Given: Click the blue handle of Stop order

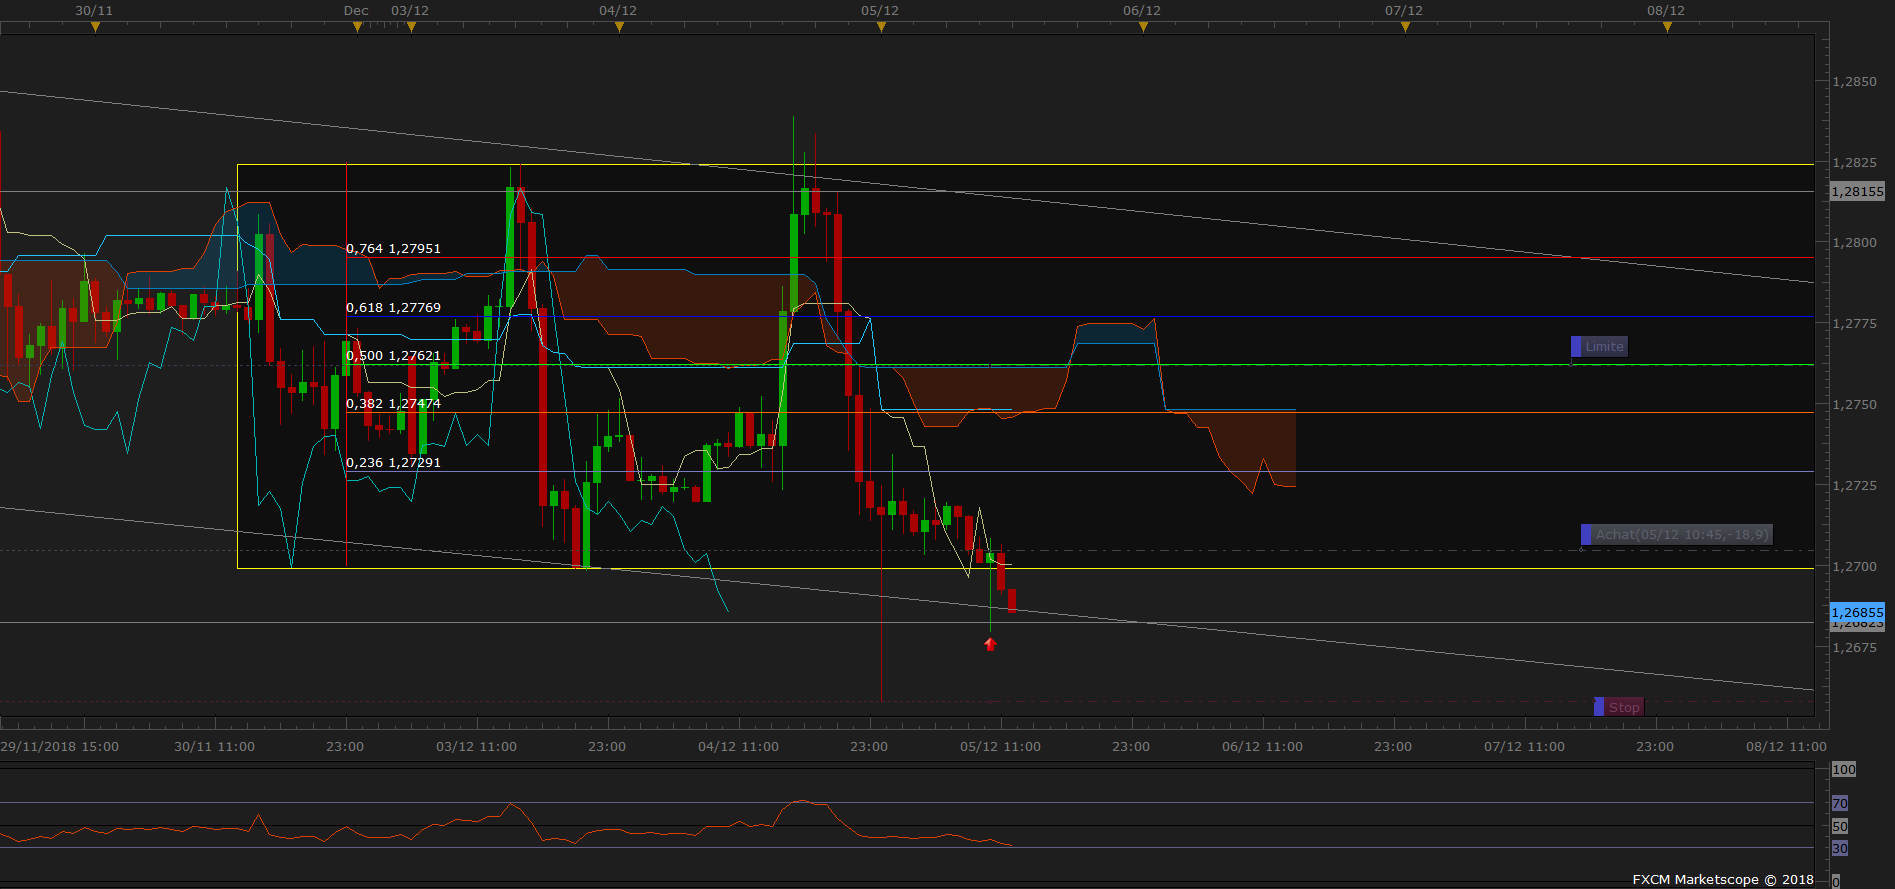Looking at the screenshot, I should (1599, 707).
